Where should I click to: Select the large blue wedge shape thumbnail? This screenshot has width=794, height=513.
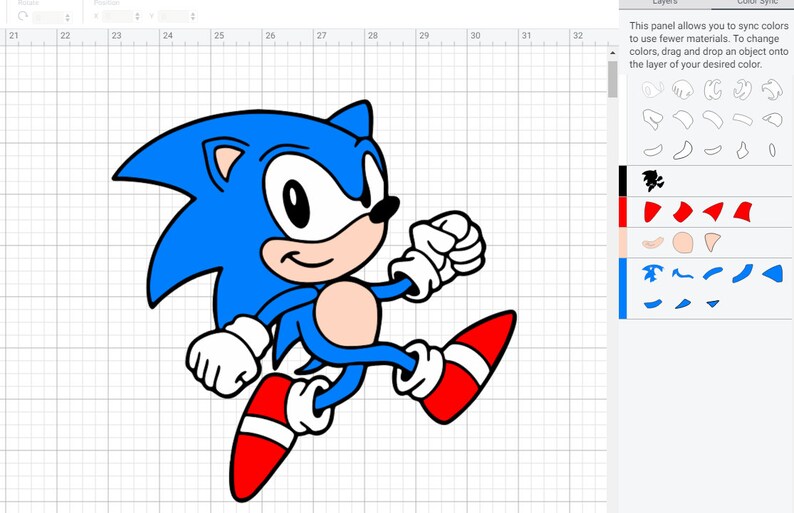[773, 273]
